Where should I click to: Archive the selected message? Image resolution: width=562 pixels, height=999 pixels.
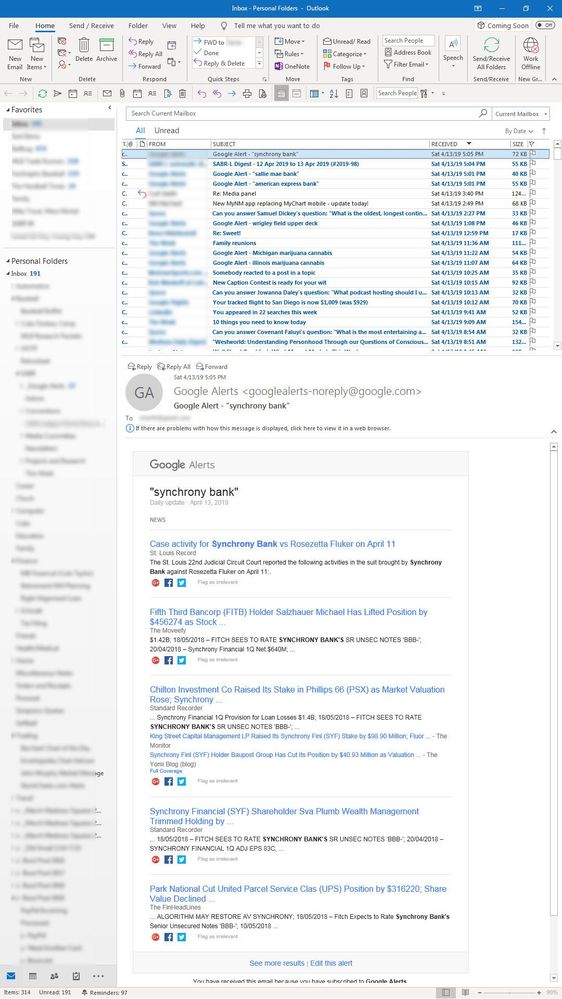[106, 50]
